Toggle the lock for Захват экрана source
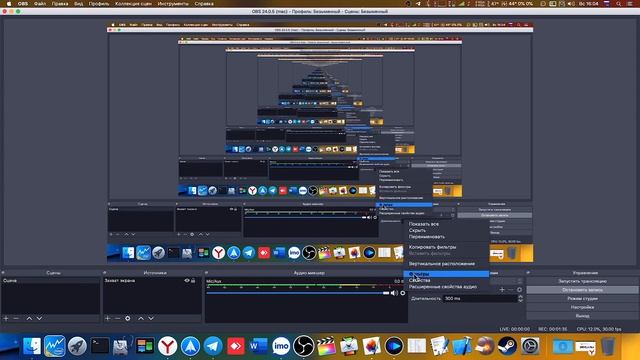 pyautogui.click(x=193, y=280)
